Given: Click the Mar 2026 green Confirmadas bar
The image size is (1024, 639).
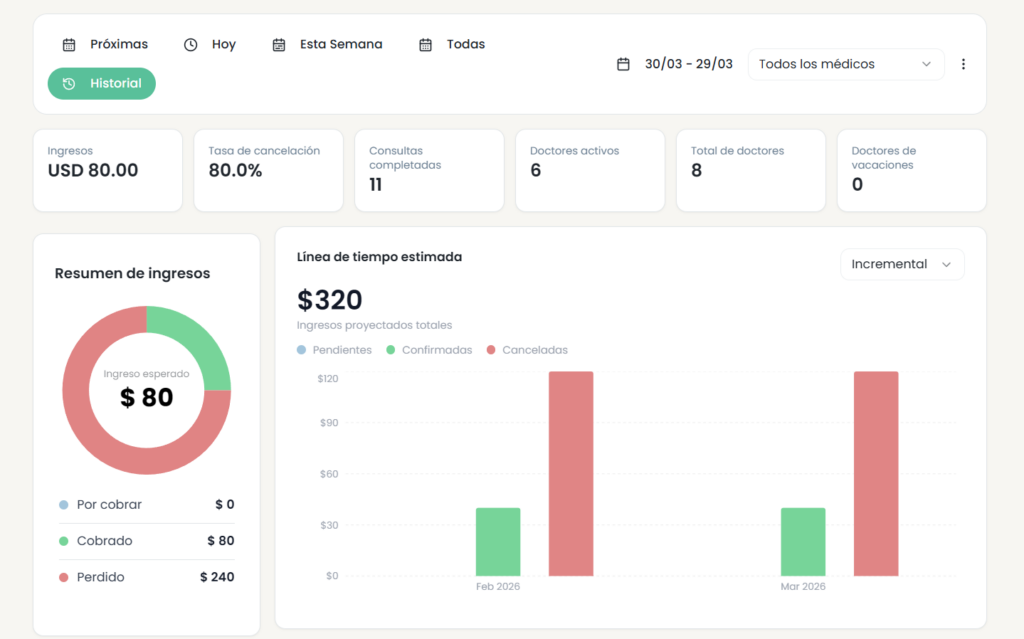Looking at the screenshot, I should point(803,542).
